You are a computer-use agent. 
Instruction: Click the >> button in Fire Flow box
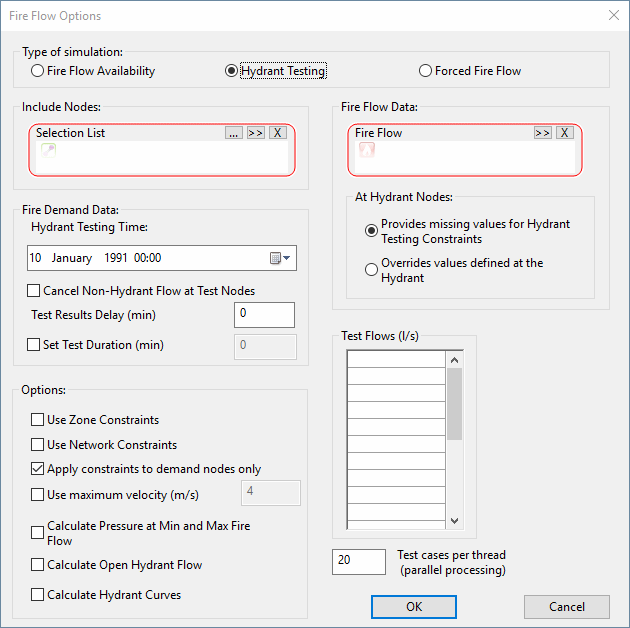click(x=543, y=133)
